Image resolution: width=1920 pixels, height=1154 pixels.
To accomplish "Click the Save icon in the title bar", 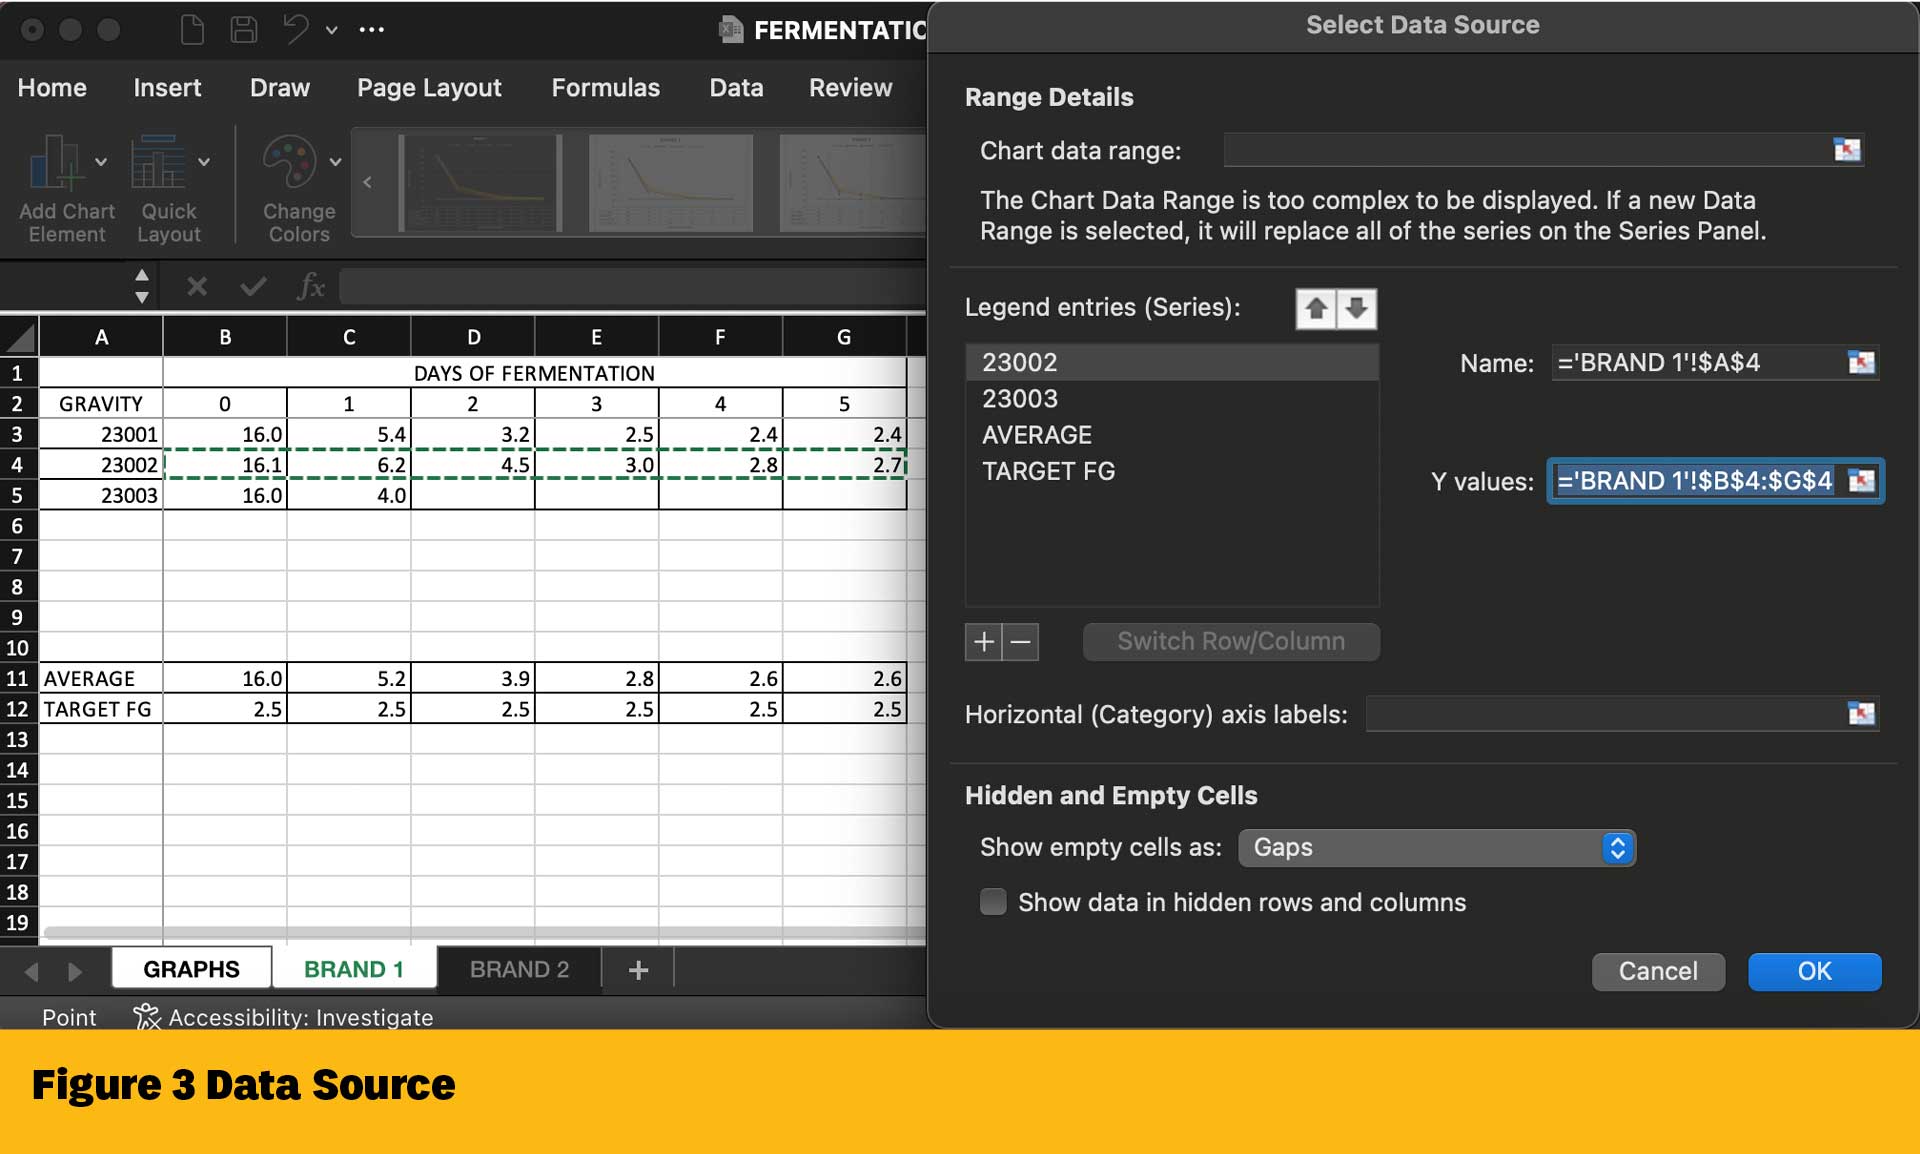I will coord(243,30).
